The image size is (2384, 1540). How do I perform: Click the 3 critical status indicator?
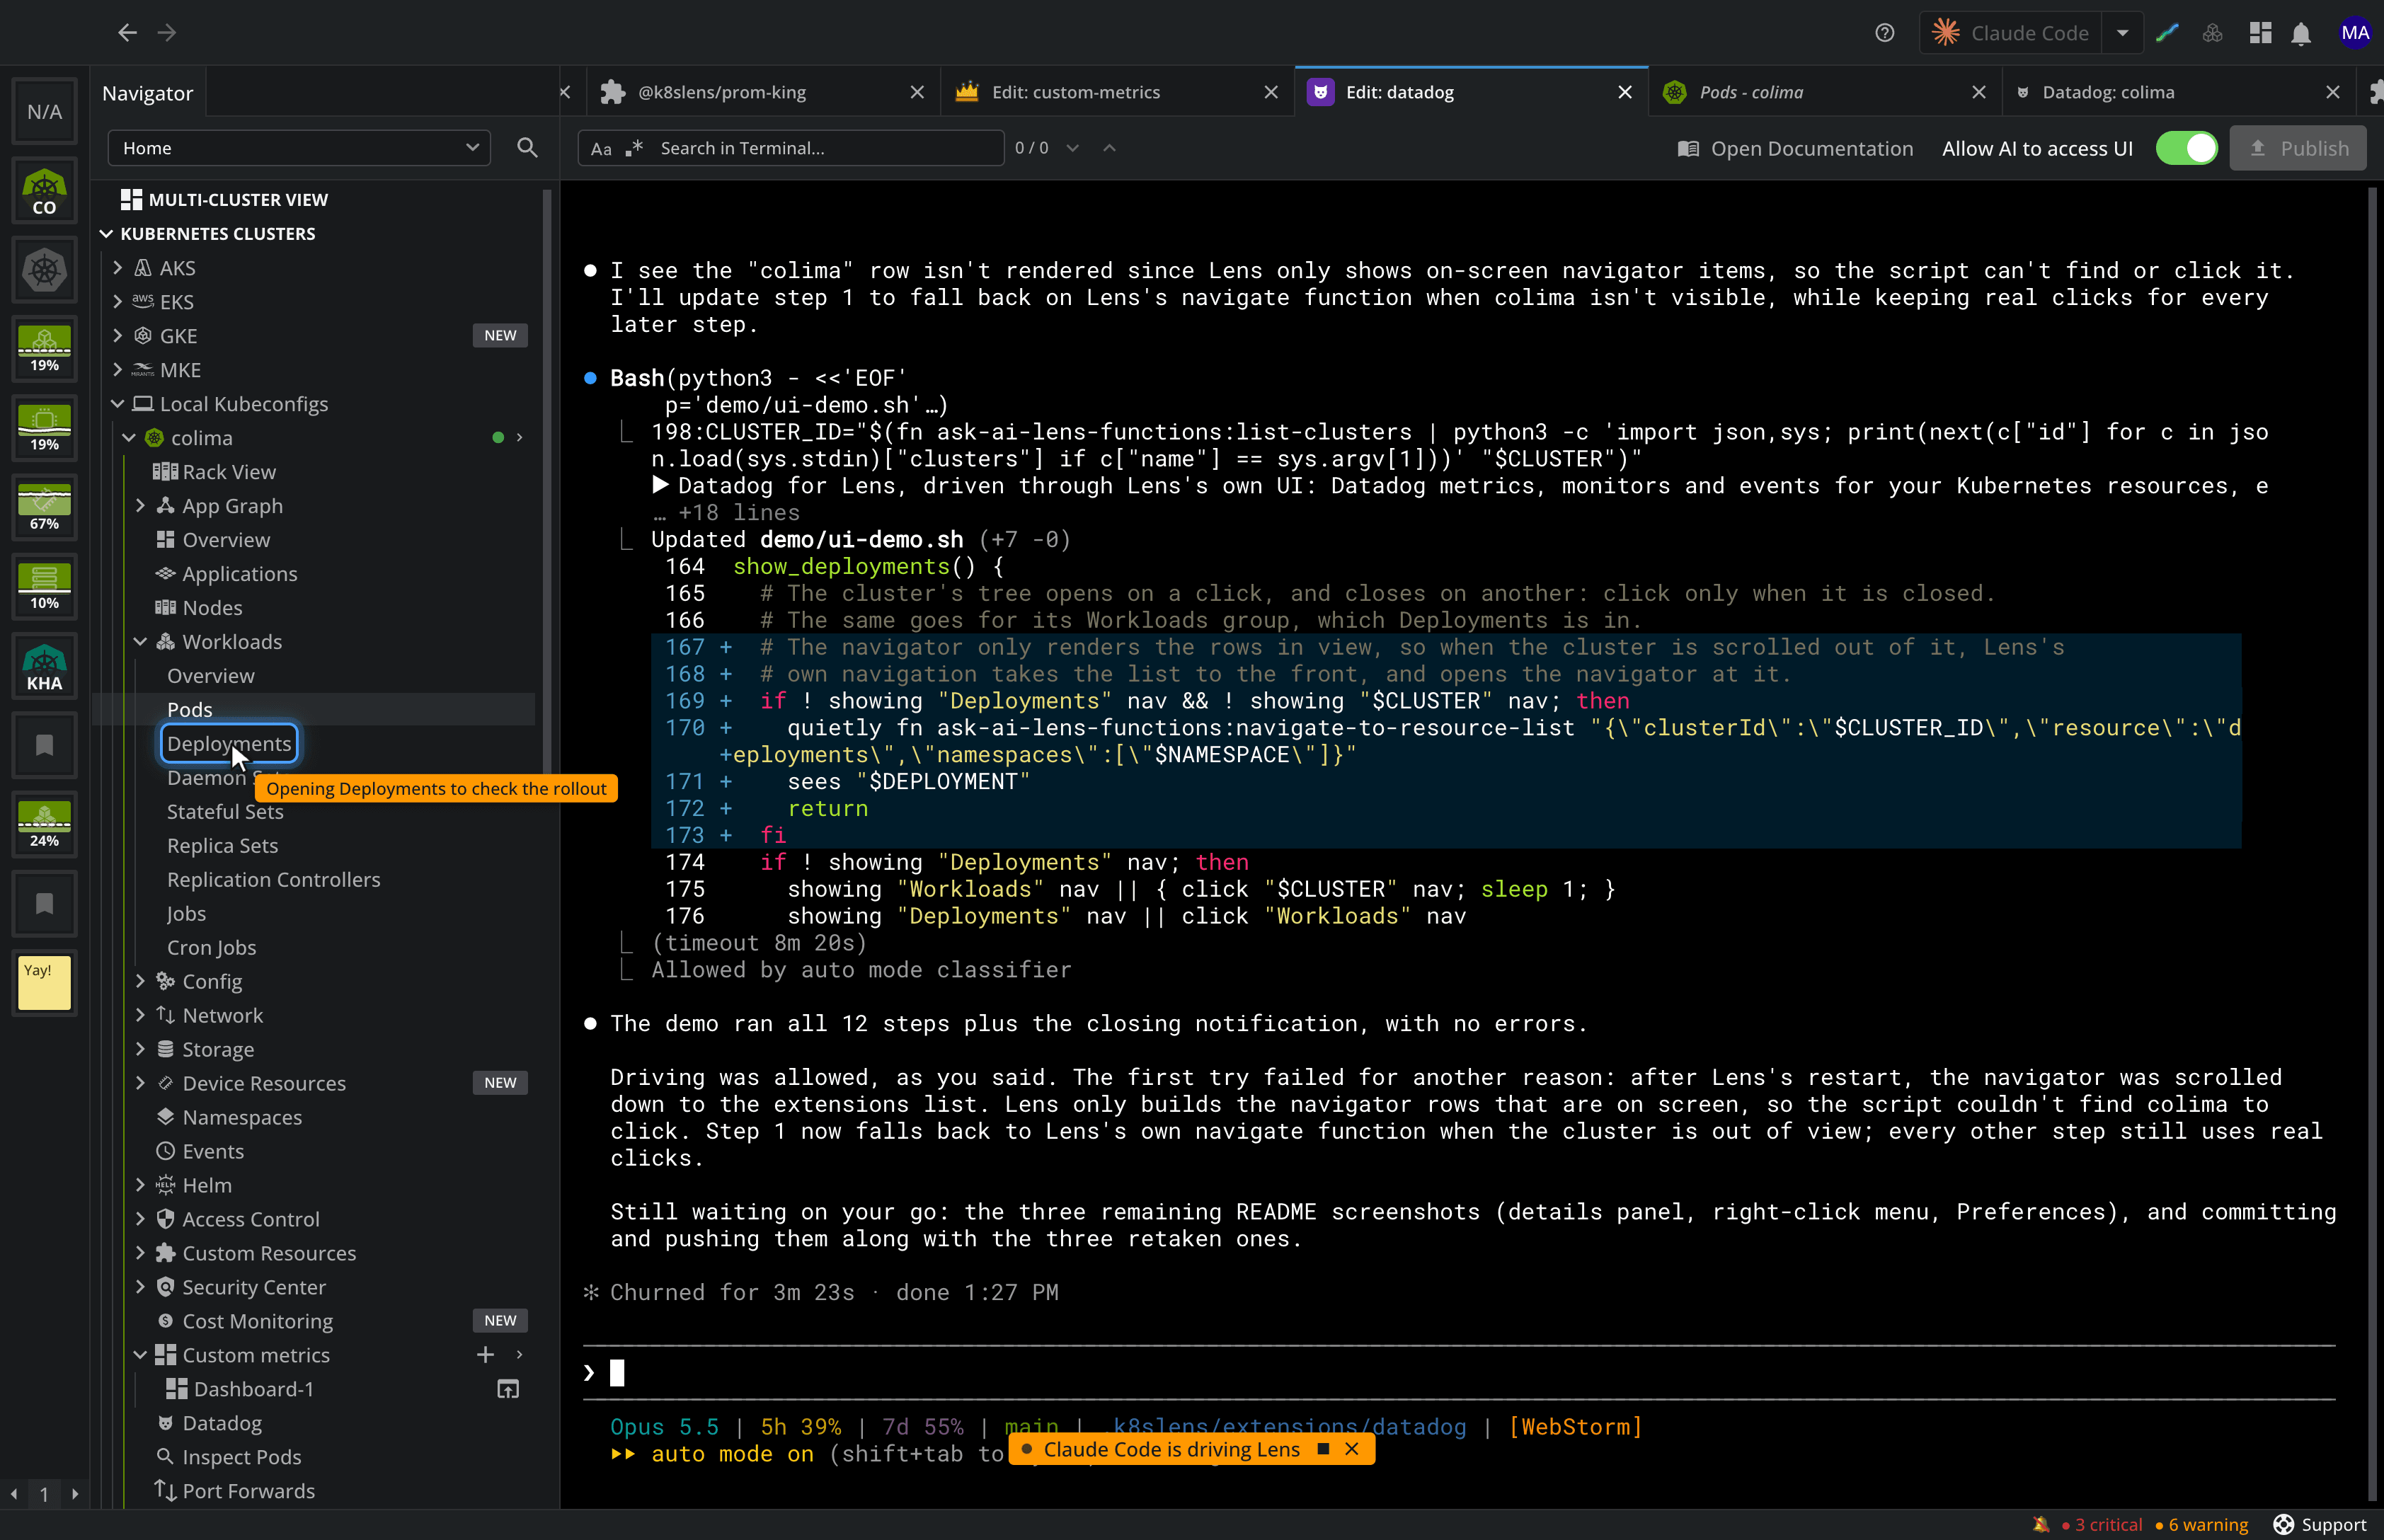pos(2102,1524)
